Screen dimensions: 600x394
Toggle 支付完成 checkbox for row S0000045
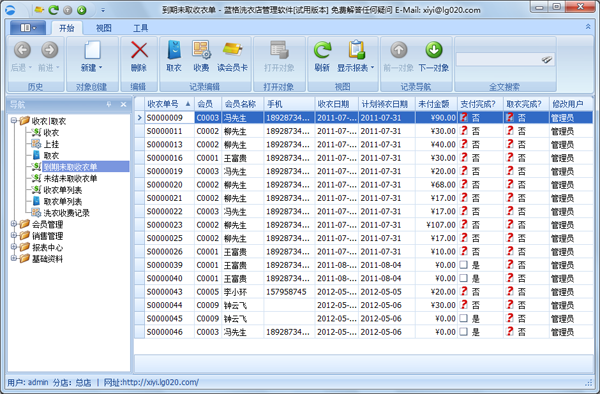[464, 318]
